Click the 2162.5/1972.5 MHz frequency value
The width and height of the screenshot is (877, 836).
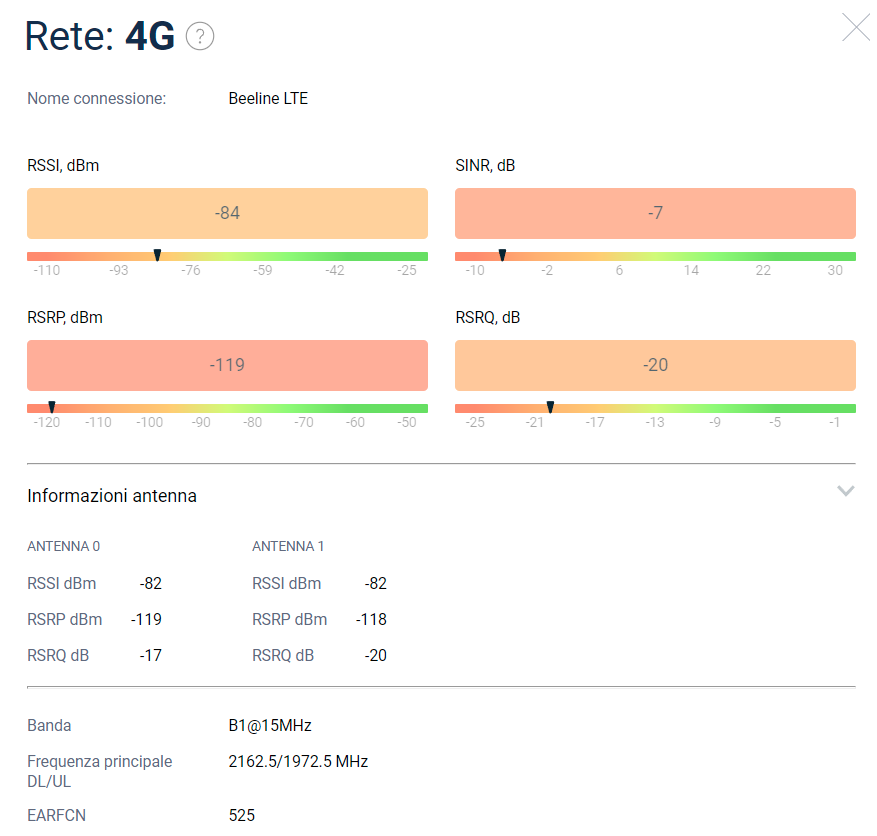click(x=298, y=762)
